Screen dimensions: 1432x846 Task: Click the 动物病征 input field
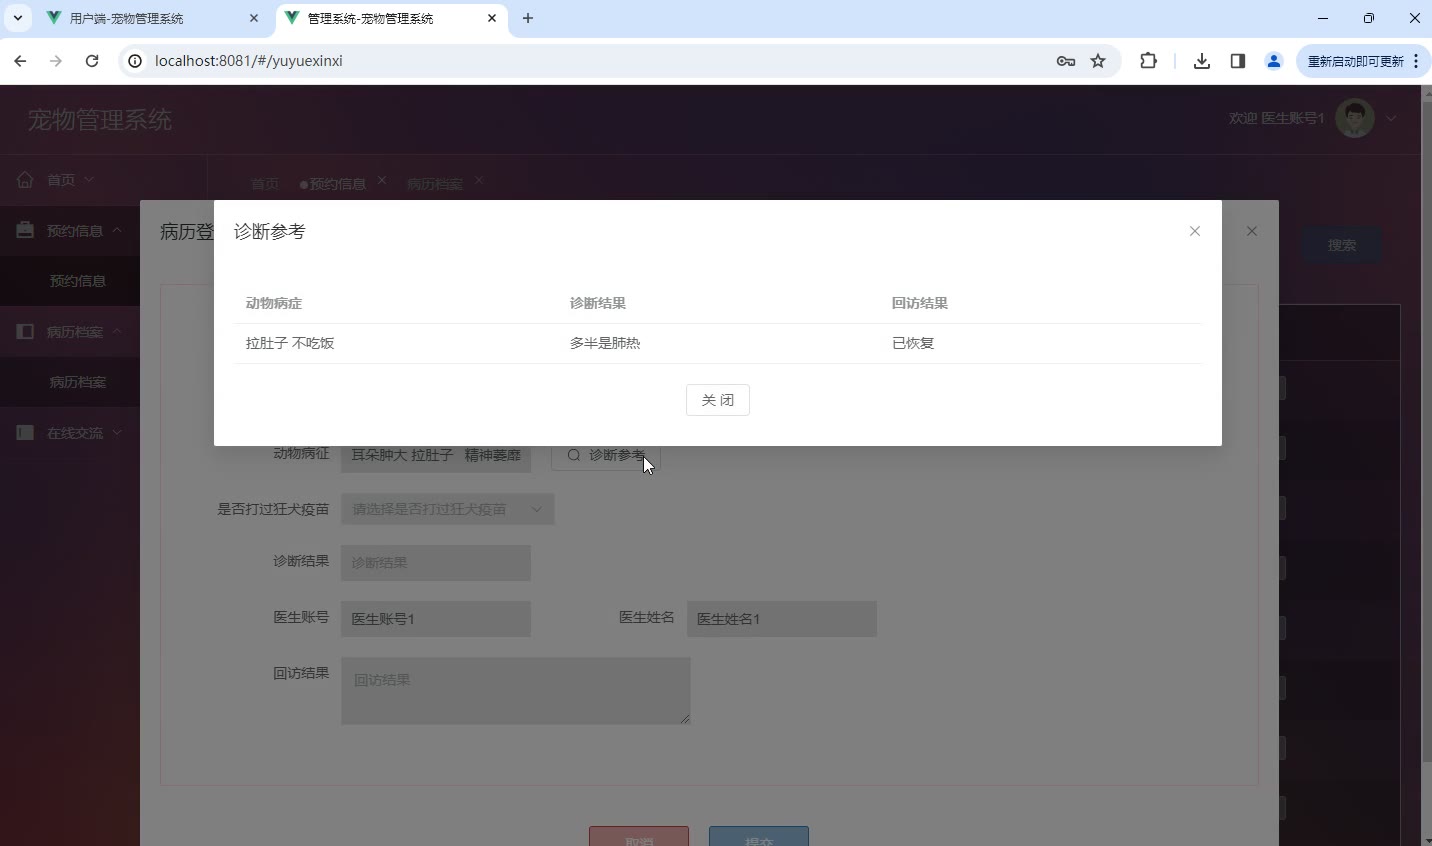(436, 456)
